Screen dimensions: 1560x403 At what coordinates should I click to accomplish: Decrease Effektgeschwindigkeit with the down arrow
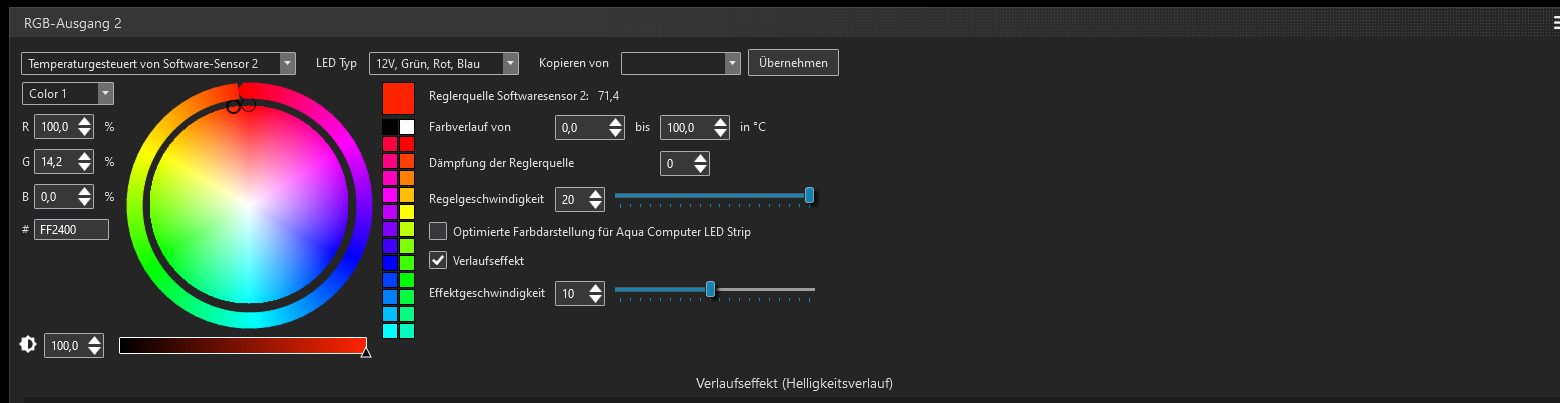pyautogui.click(x=596, y=299)
